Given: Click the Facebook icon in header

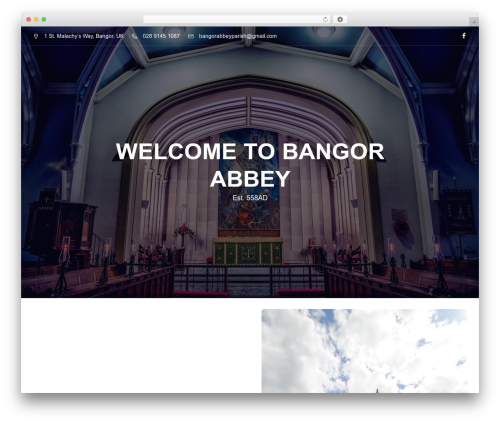Looking at the screenshot, I should pyautogui.click(x=464, y=36).
